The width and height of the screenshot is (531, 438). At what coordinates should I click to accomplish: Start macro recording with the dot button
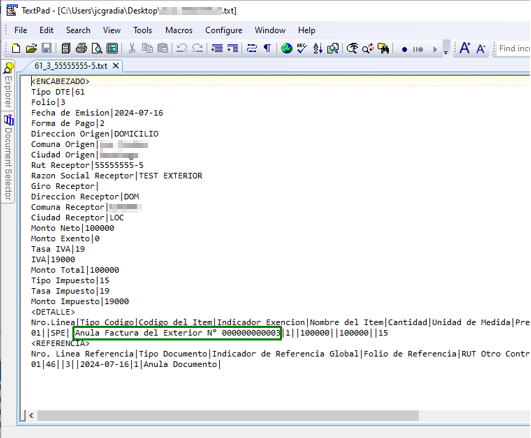coord(404,49)
